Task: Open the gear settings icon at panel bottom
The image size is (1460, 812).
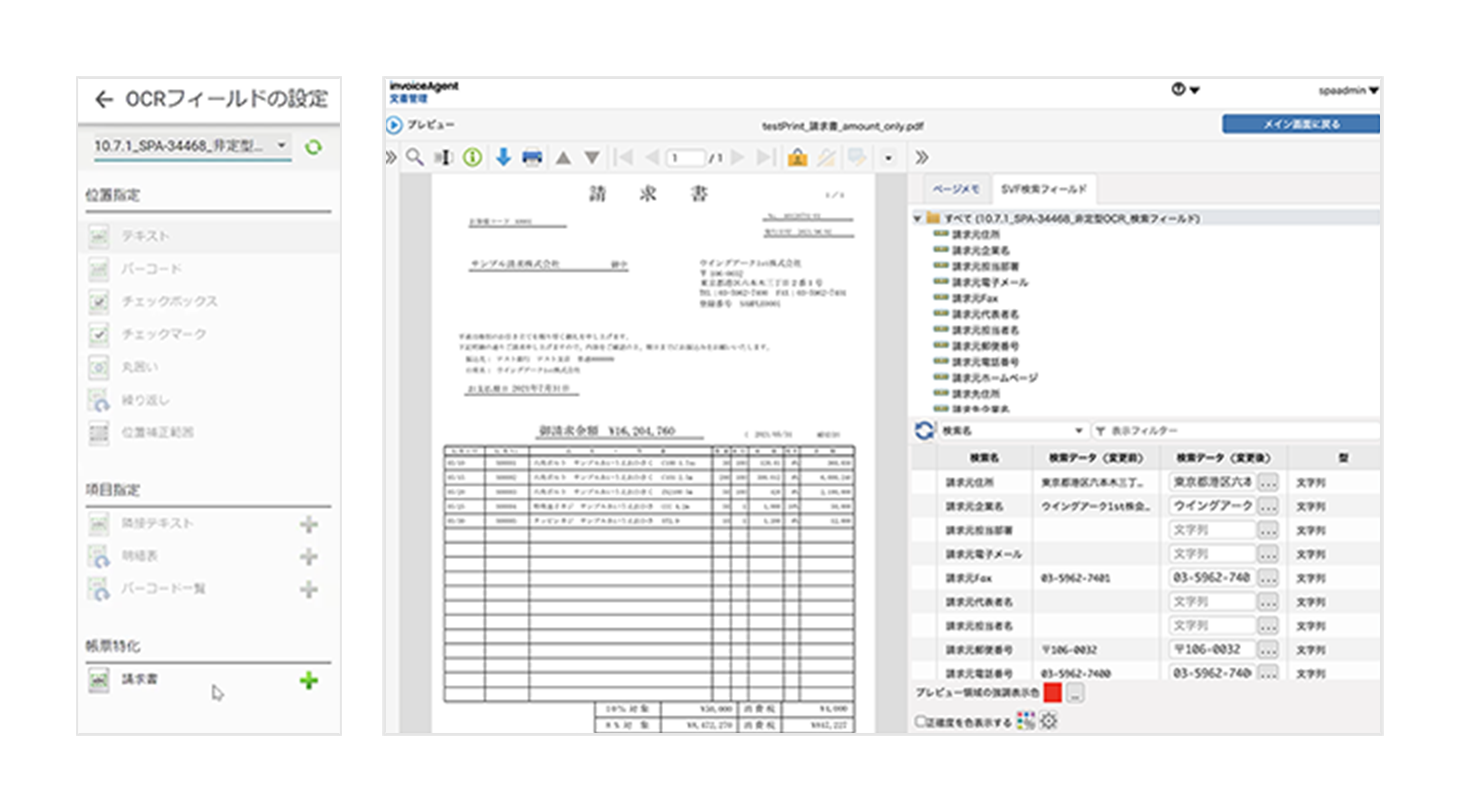Action: [x=1049, y=720]
